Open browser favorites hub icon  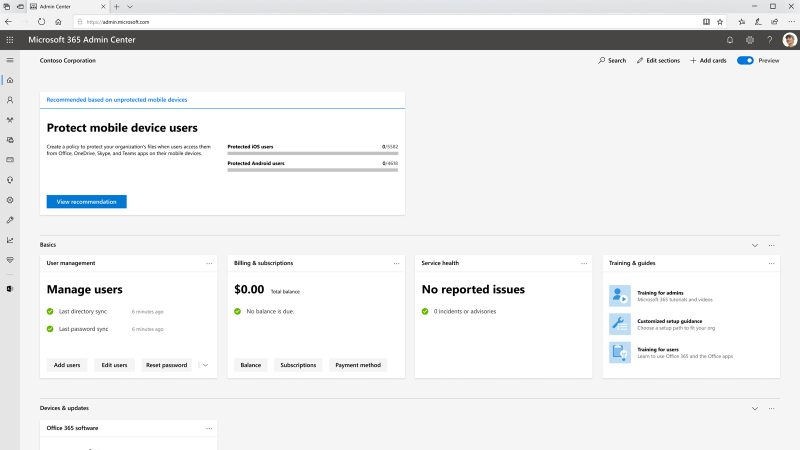741,22
